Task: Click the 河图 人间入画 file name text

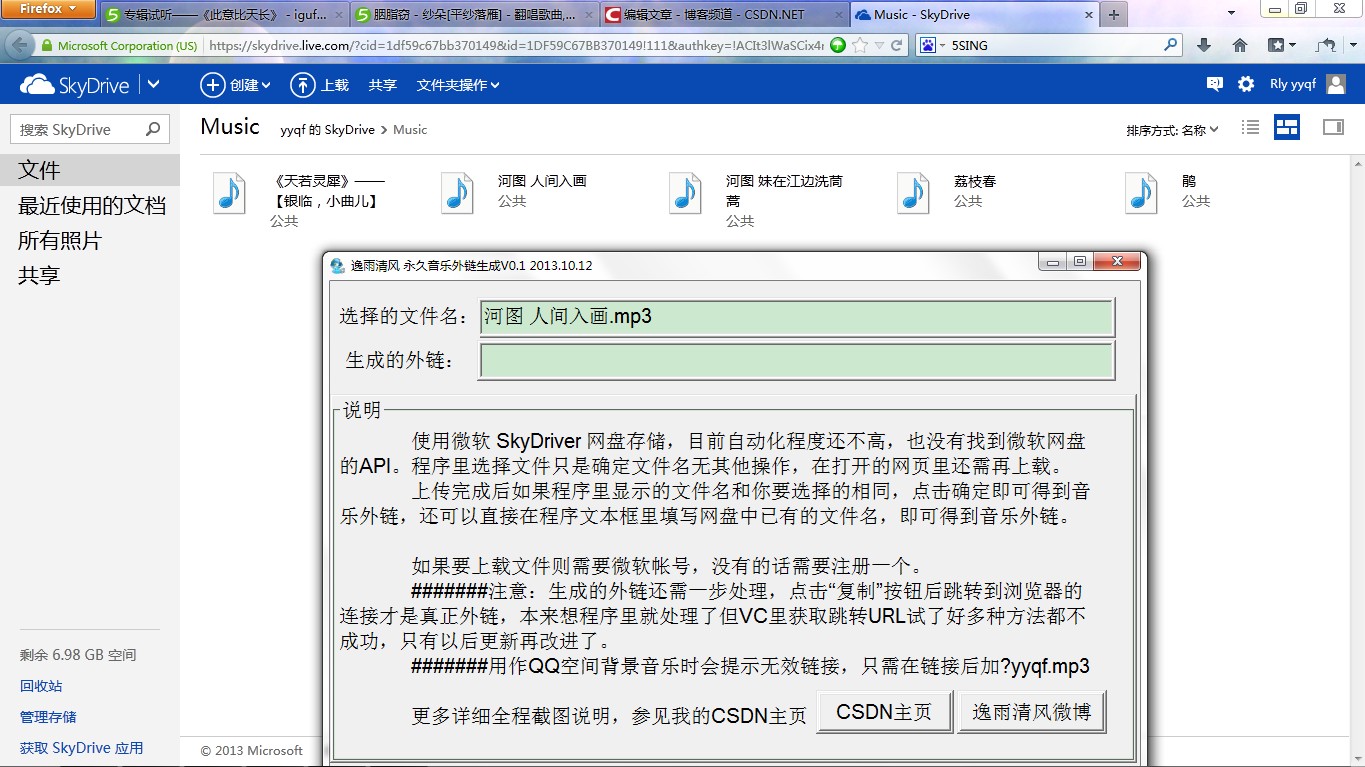Action: (x=542, y=181)
